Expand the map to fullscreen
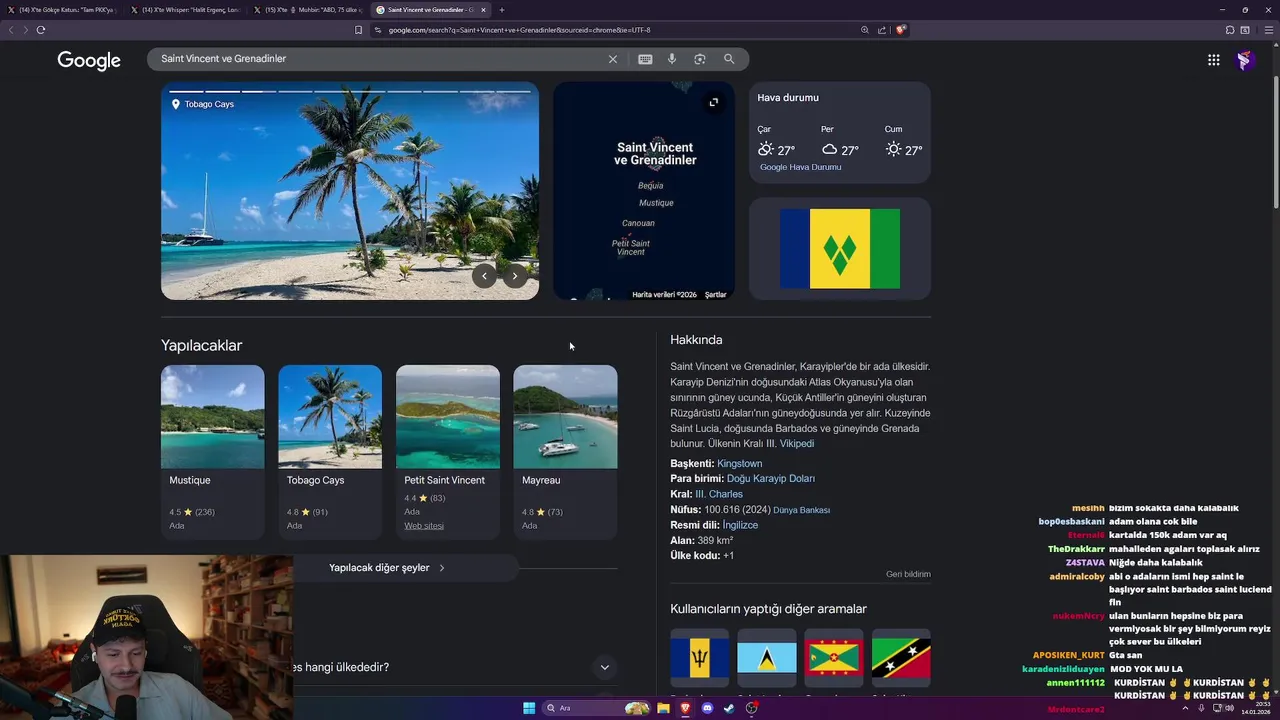 coord(714,102)
